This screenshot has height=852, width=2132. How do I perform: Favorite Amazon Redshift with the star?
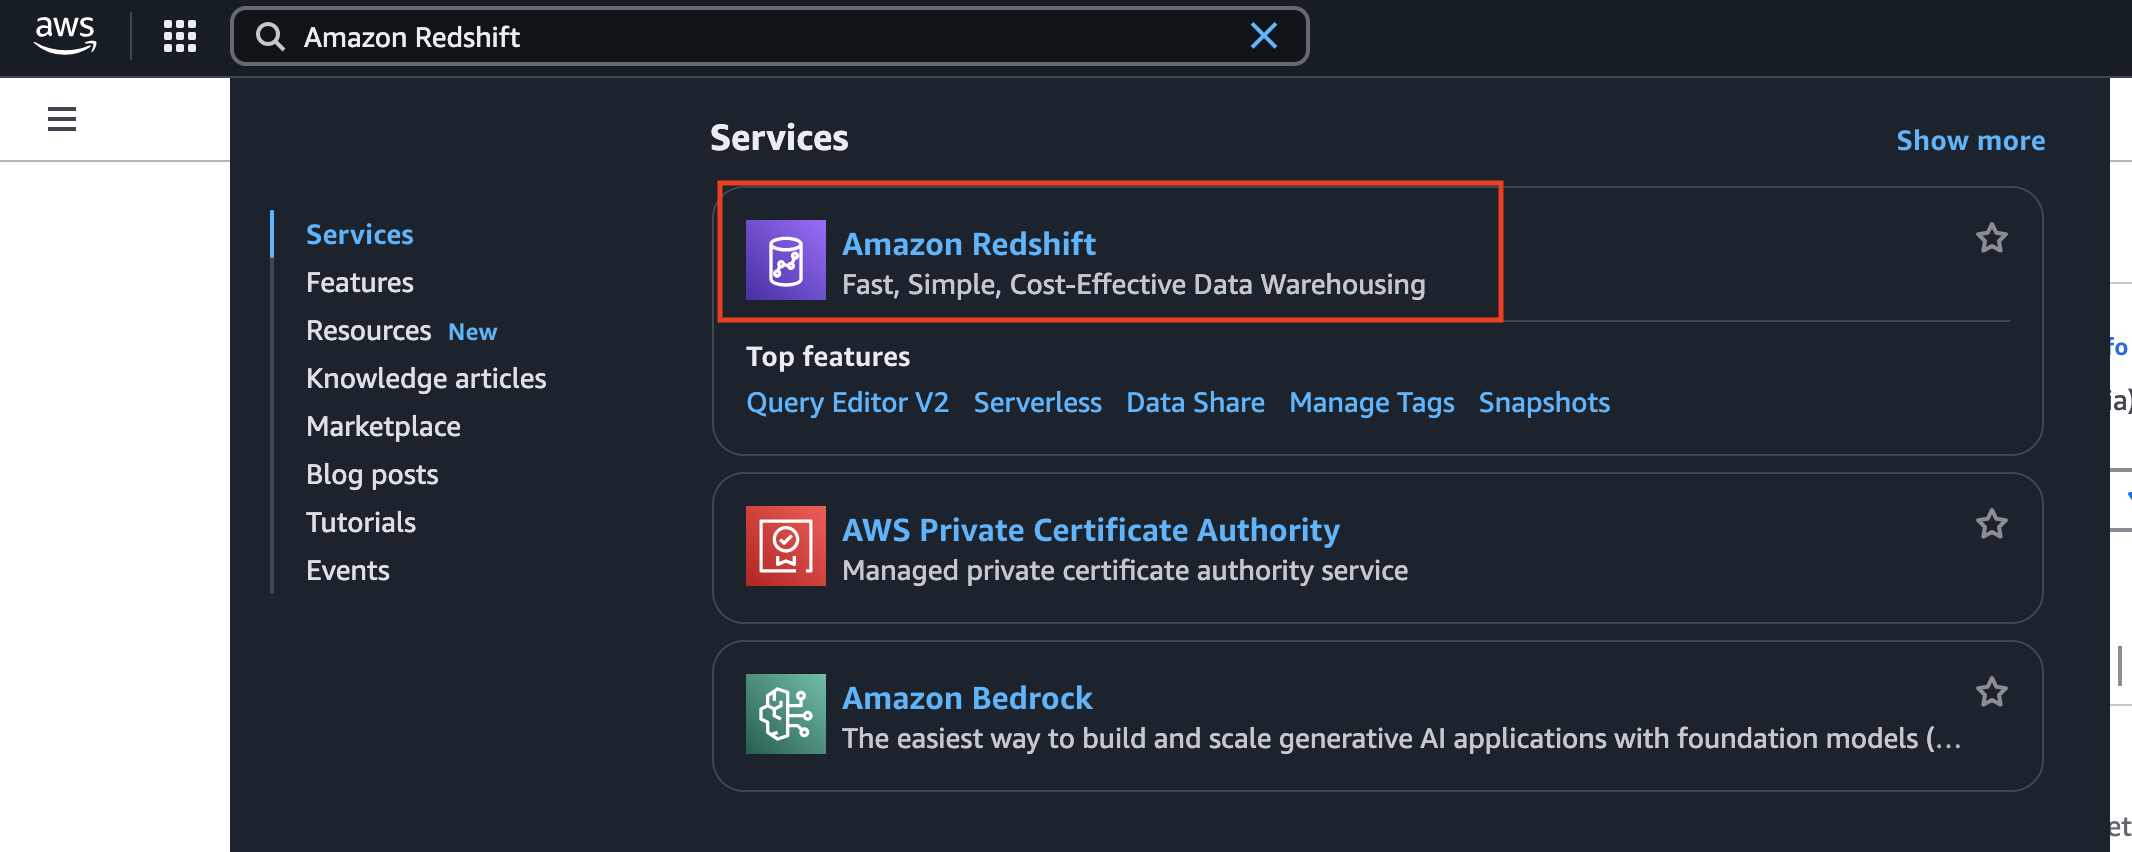(1991, 238)
